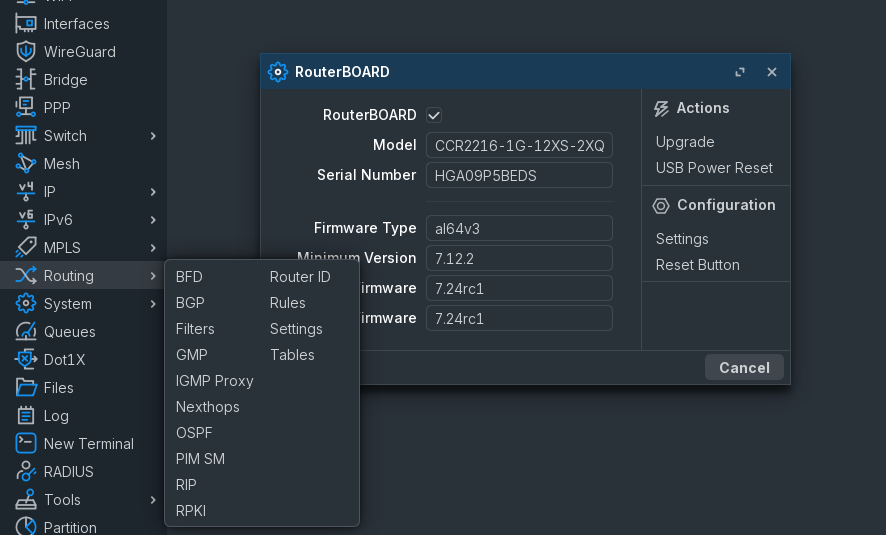Click the Upgrade action link
The image size is (886, 535).
point(685,142)
